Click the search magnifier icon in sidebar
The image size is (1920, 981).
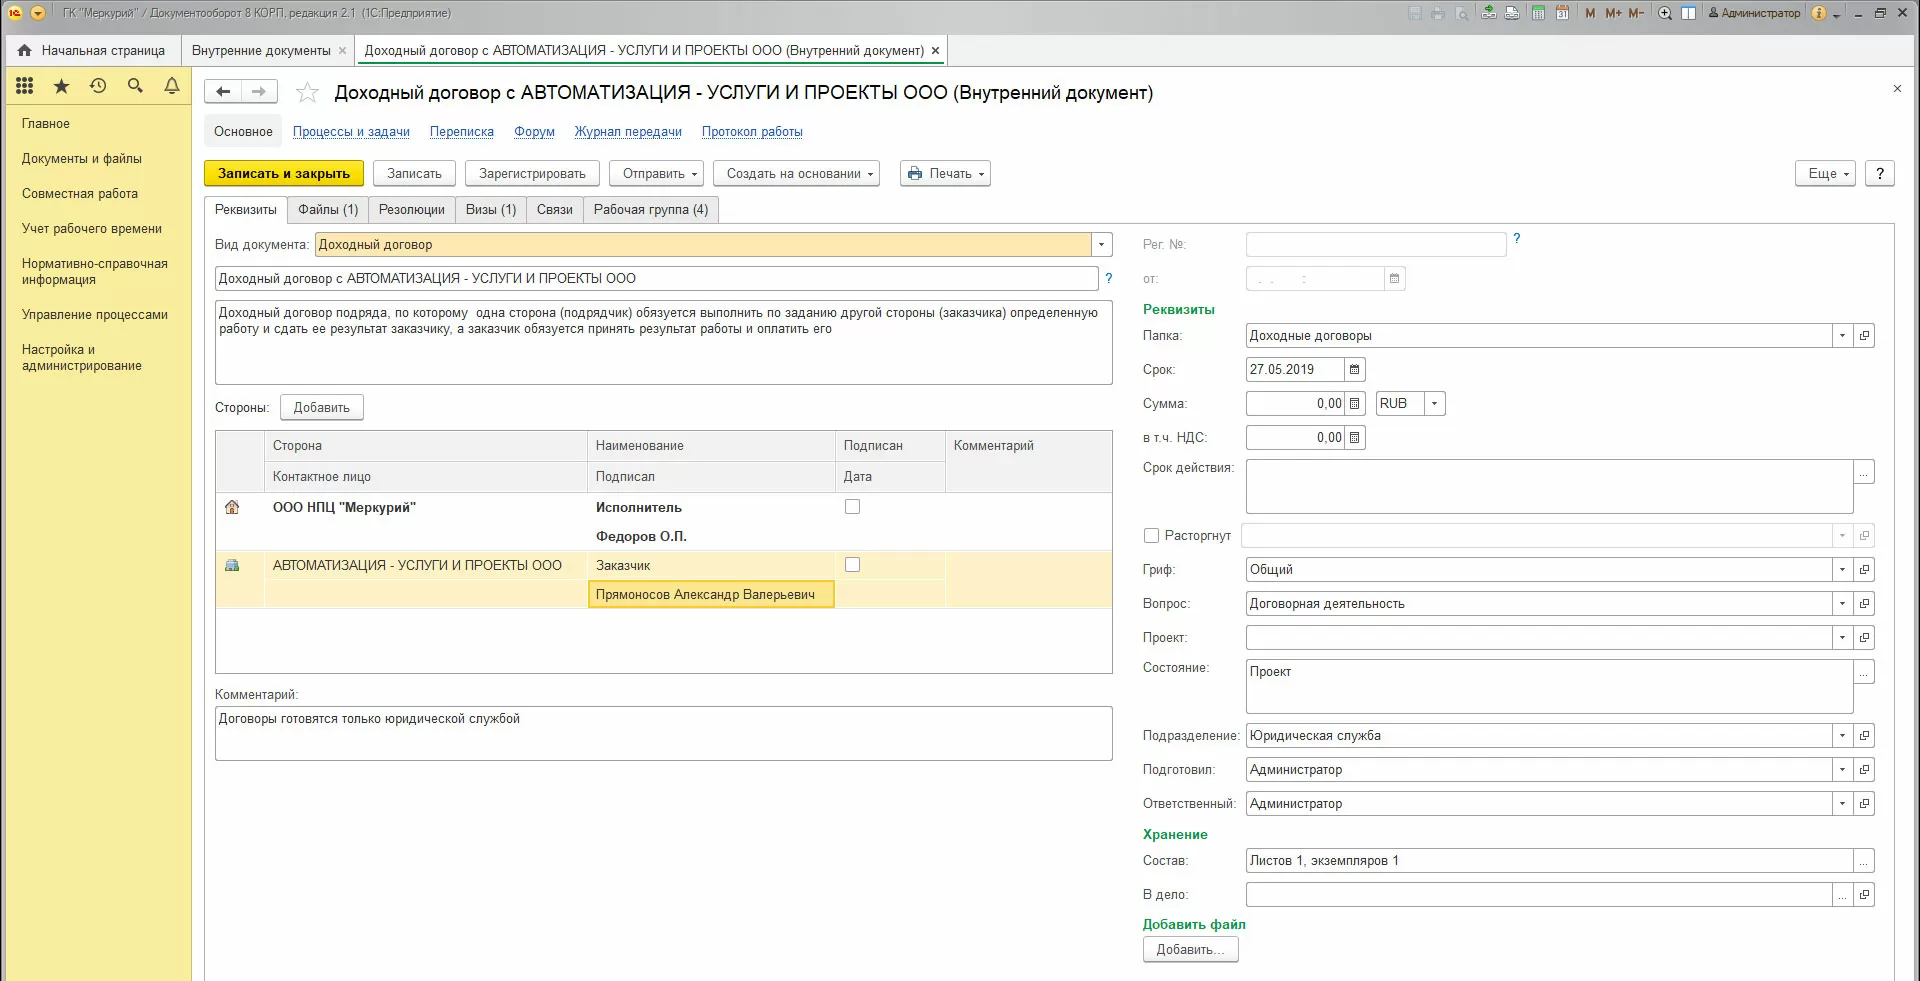(x=135, y=86)
